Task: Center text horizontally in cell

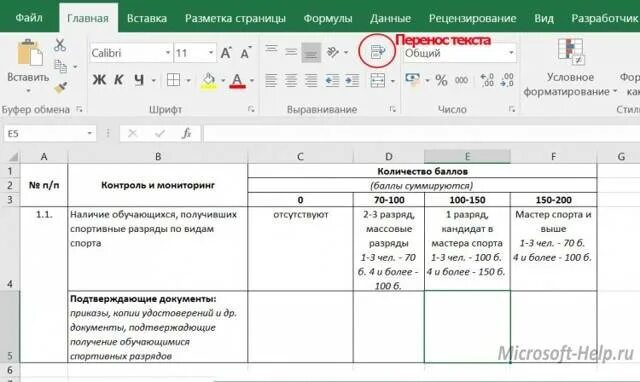Action: pyautogui.click(x=291, y=80)
